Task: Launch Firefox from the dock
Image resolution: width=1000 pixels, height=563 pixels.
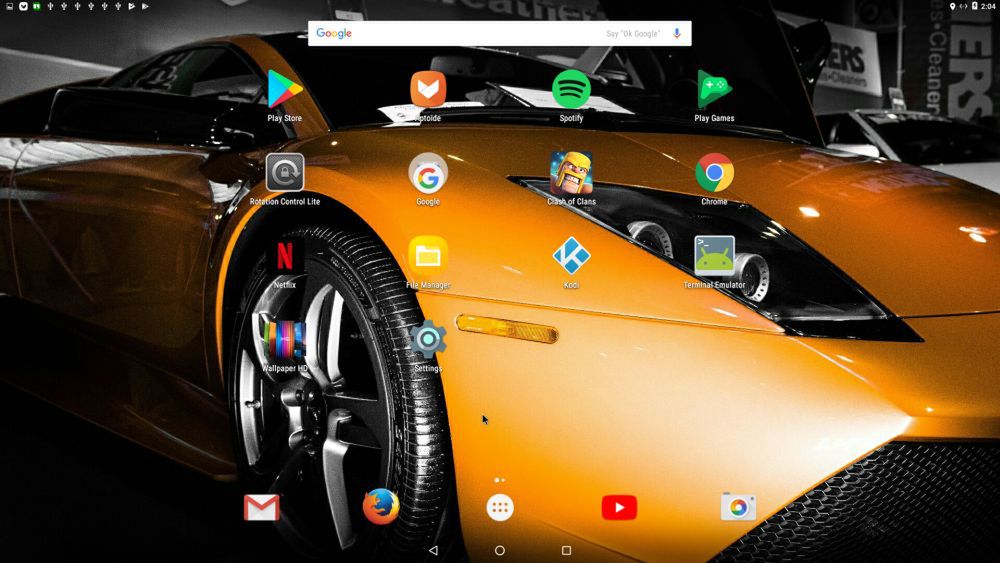Action: (x=381, y=507)
